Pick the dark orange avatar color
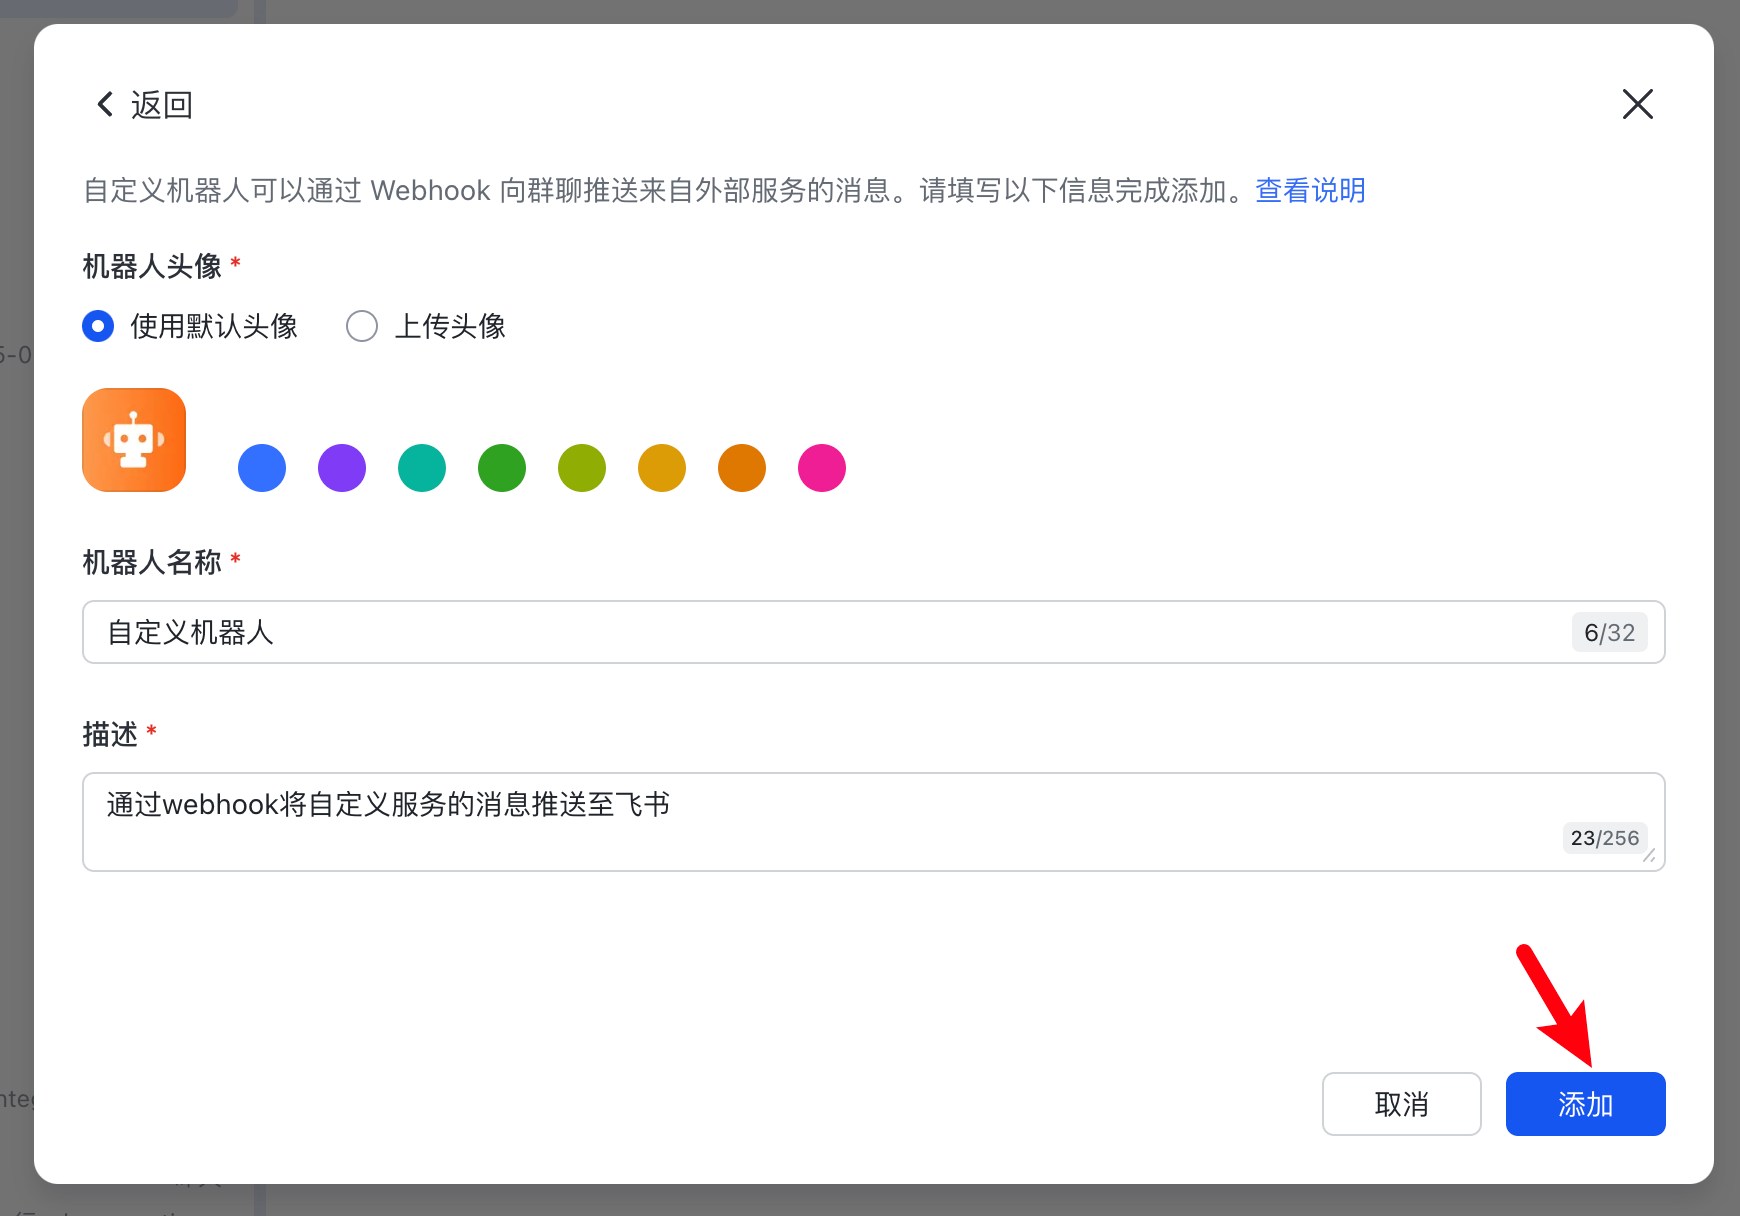The width and height of the screenshot is (1740, 1216). 742,468
